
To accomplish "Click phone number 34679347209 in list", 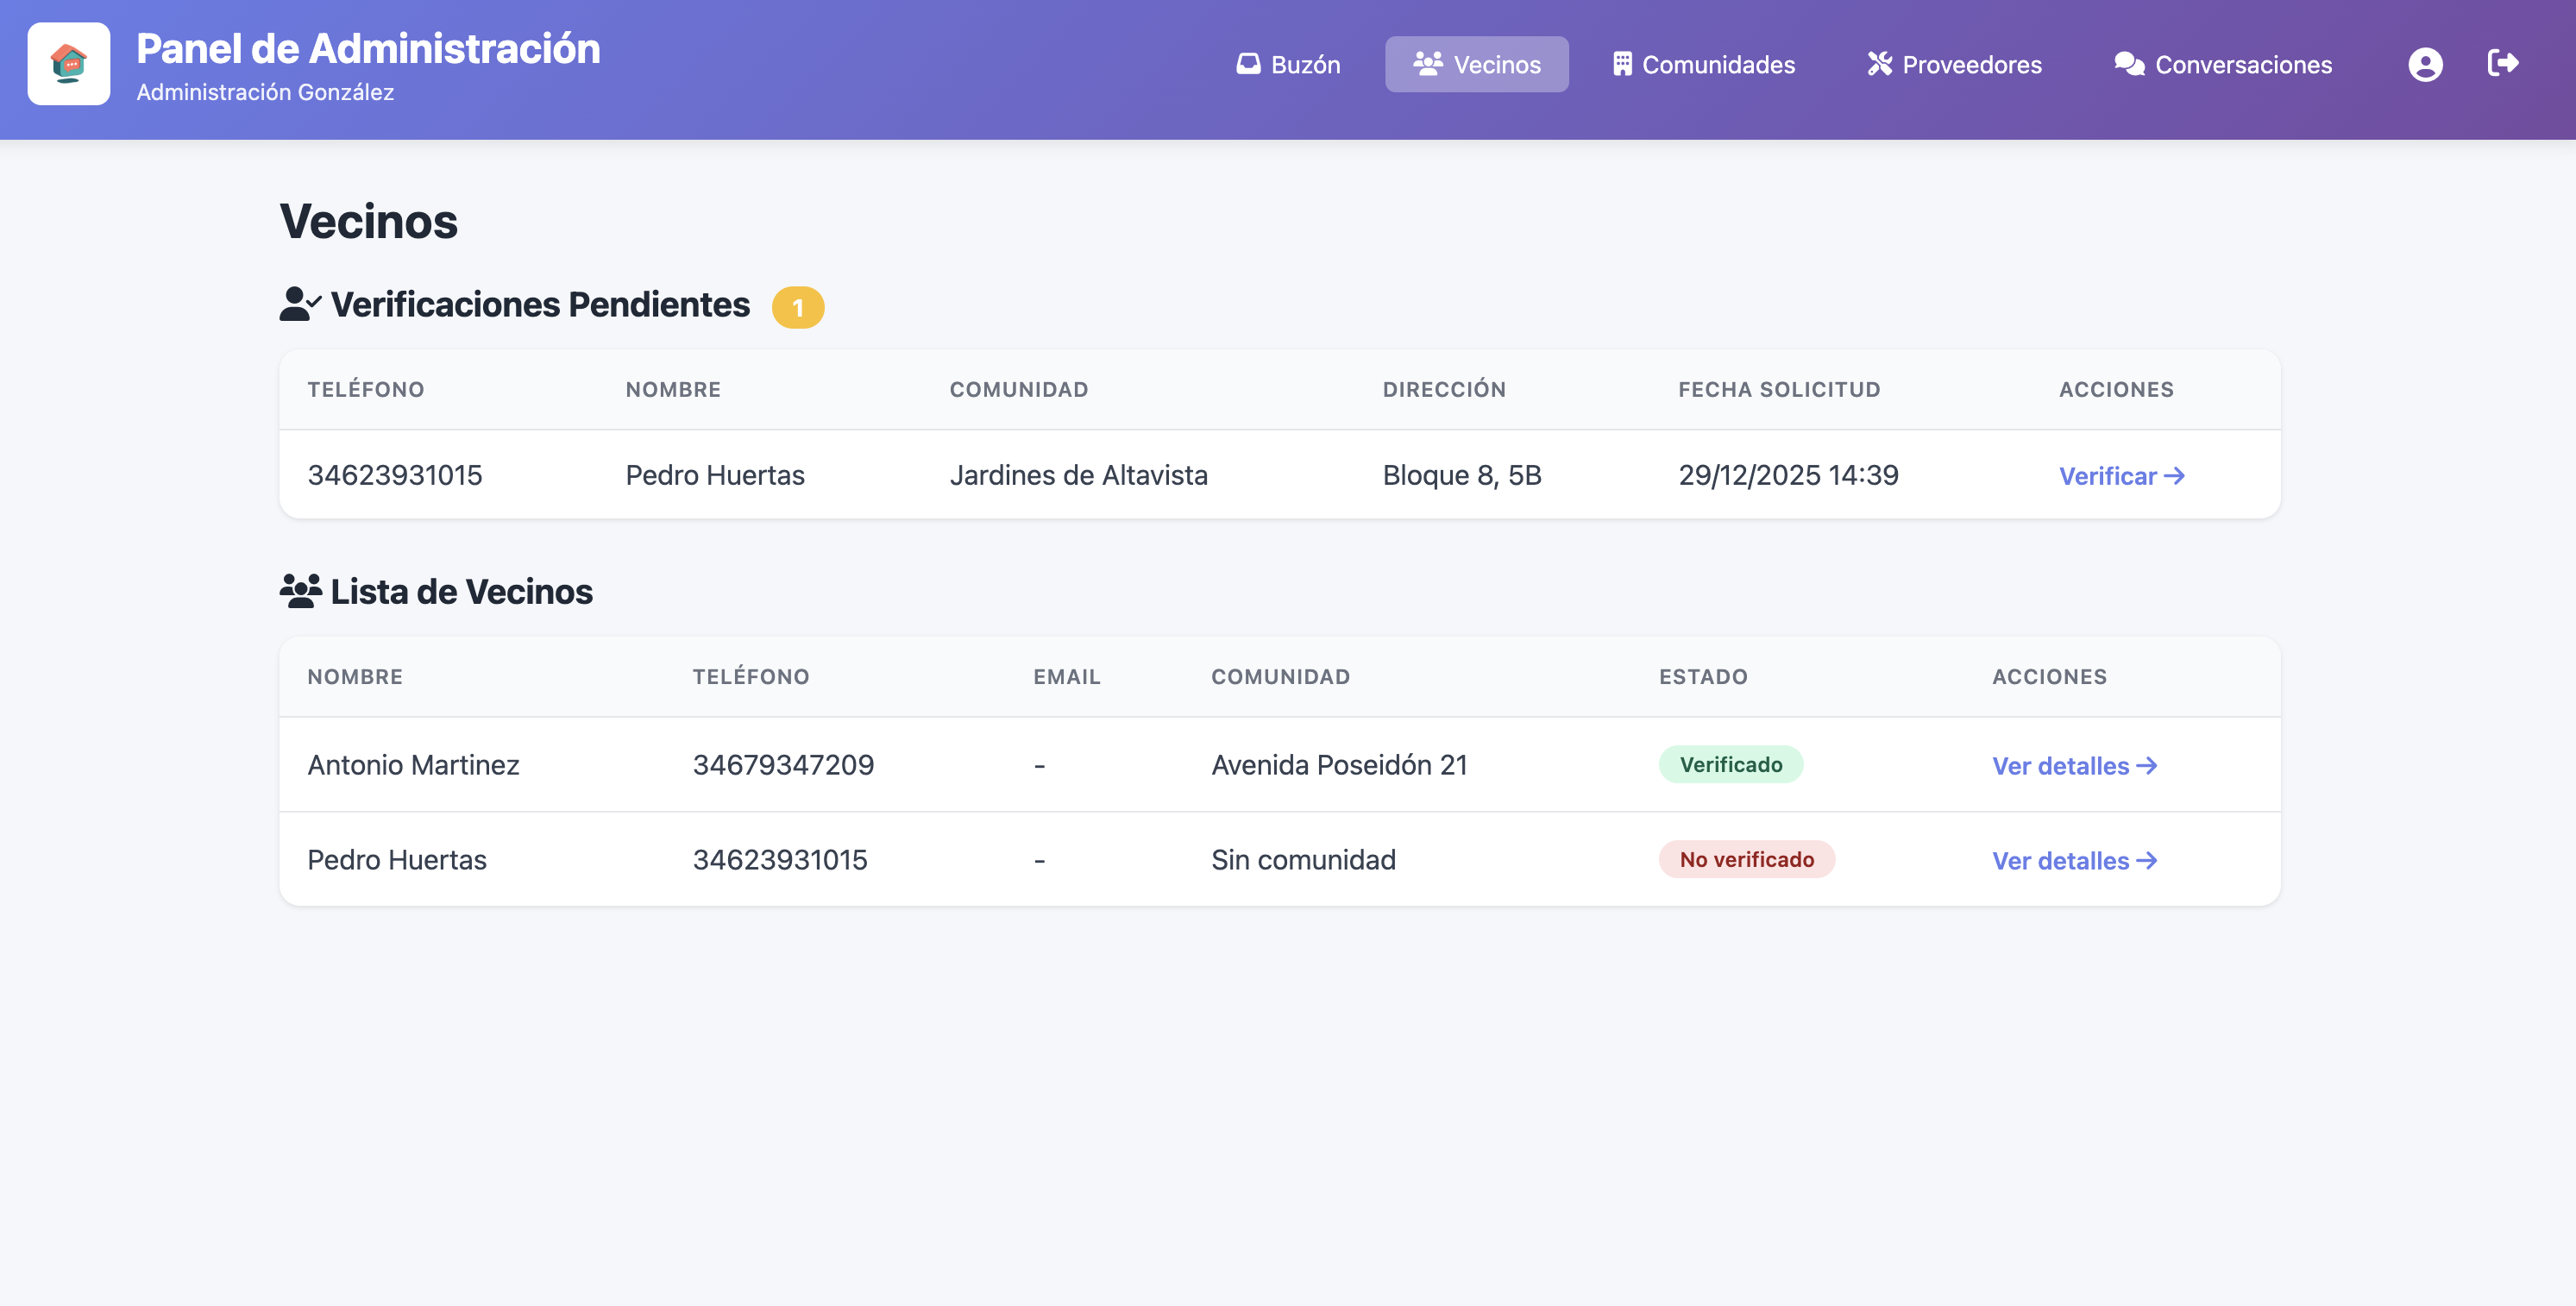I will [x=783, y=765].
